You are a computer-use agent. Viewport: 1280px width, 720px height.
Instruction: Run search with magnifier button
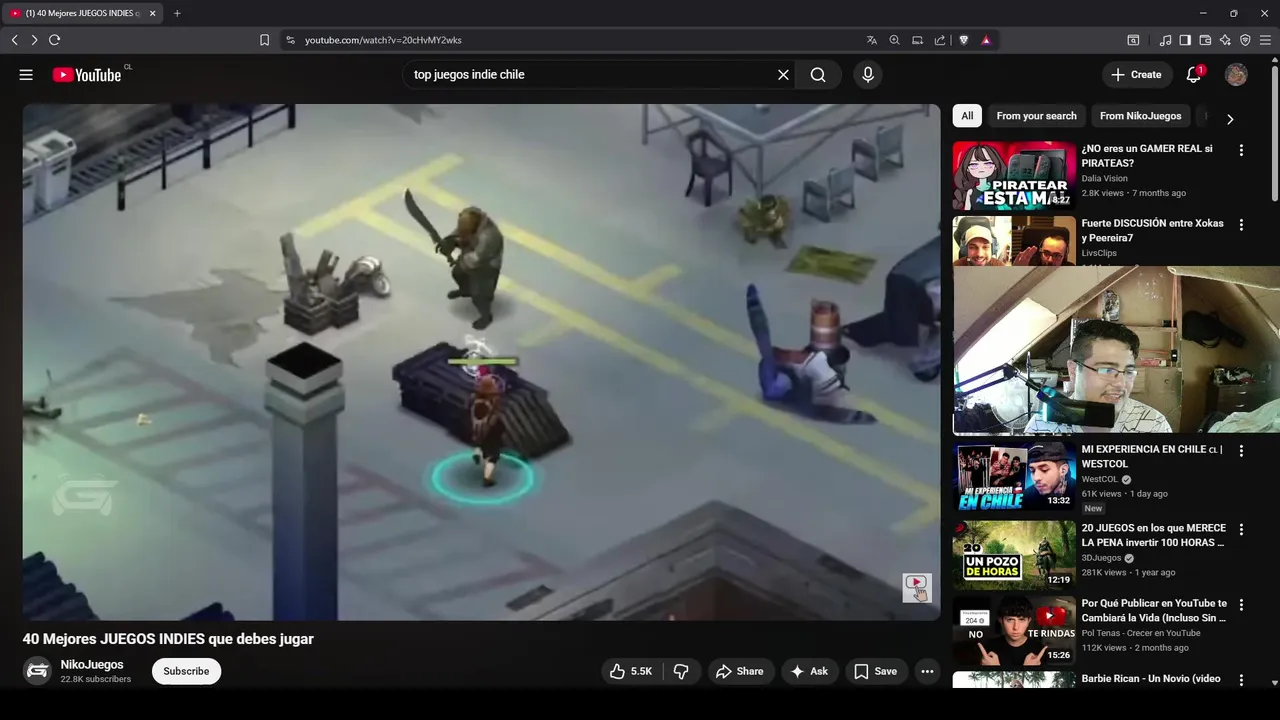coord(818,75)
